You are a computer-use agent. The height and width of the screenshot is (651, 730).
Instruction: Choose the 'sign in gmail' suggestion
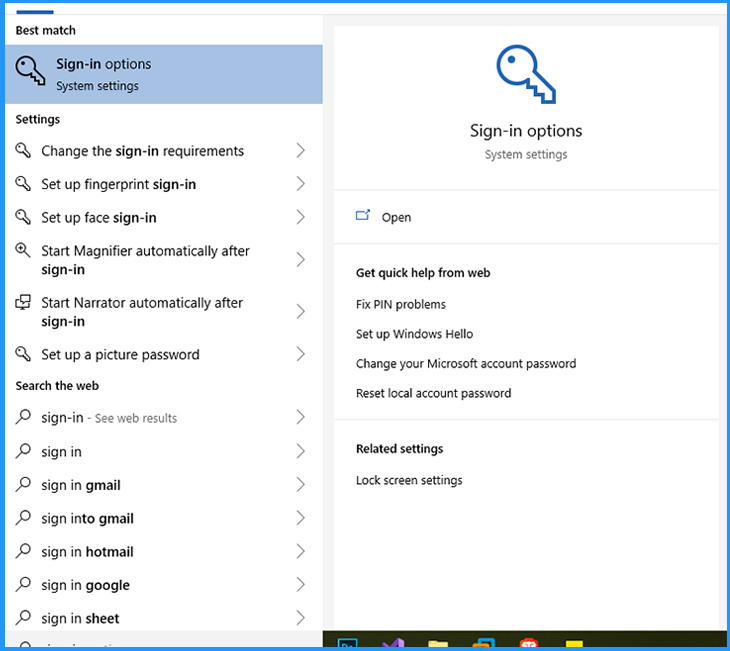[163, 485]
